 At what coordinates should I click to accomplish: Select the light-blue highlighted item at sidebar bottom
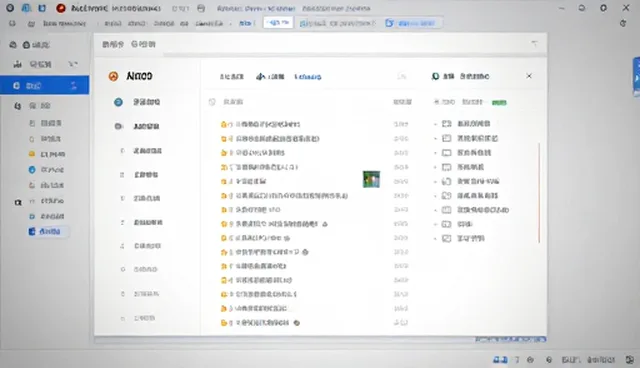(48, 231)
